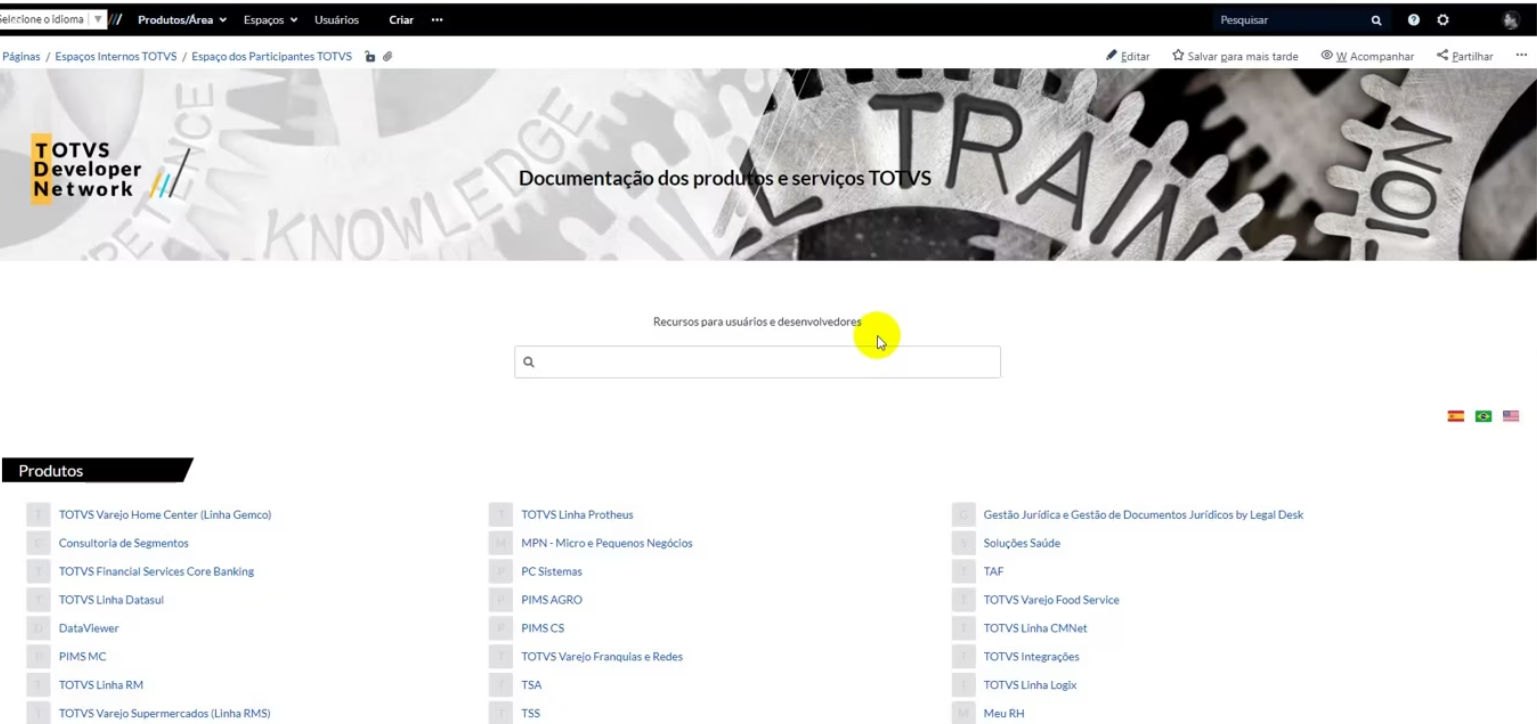Click the icon beside TOTVS Linha Protheus
The height and width of the screenshot is (724, 1537).
(500, 515)
